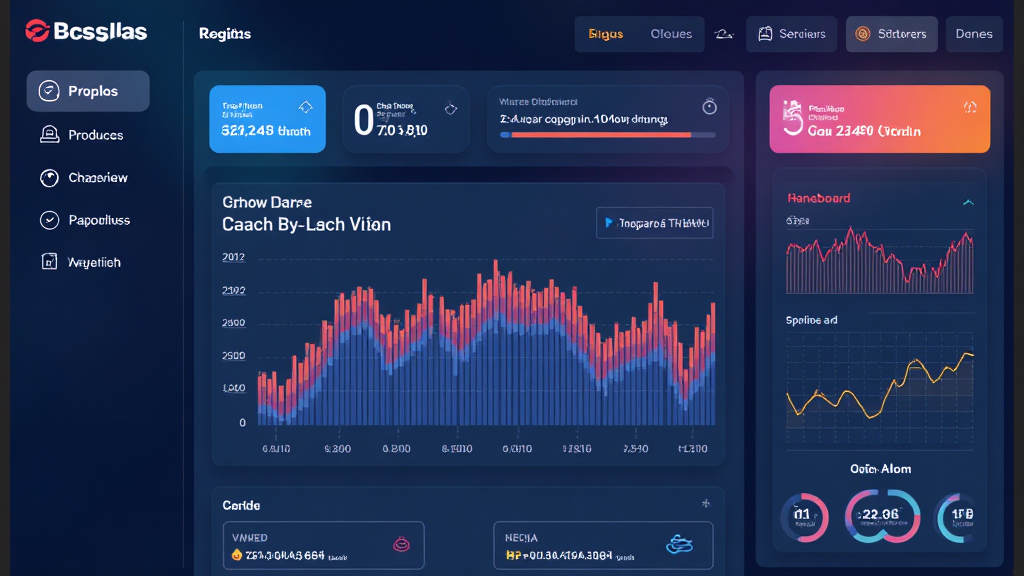This screenshot has height=576, width=1024.
Task: Click the Produces sidebar icon
Action: 49,135
